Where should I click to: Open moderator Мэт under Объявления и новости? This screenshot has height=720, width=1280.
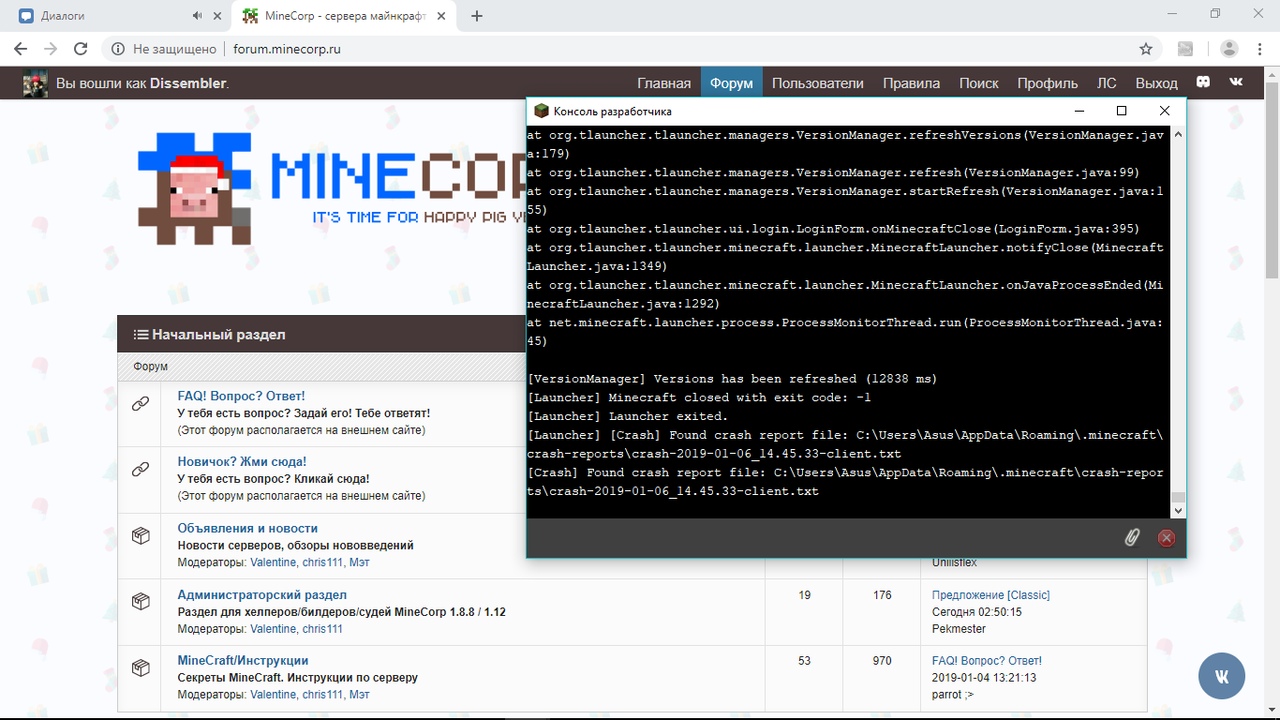(x=359, y=563)
